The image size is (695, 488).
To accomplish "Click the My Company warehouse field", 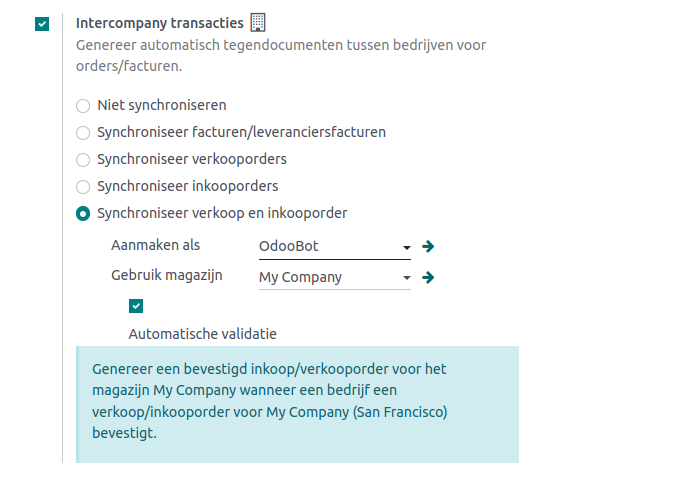I will coord(326,277).
